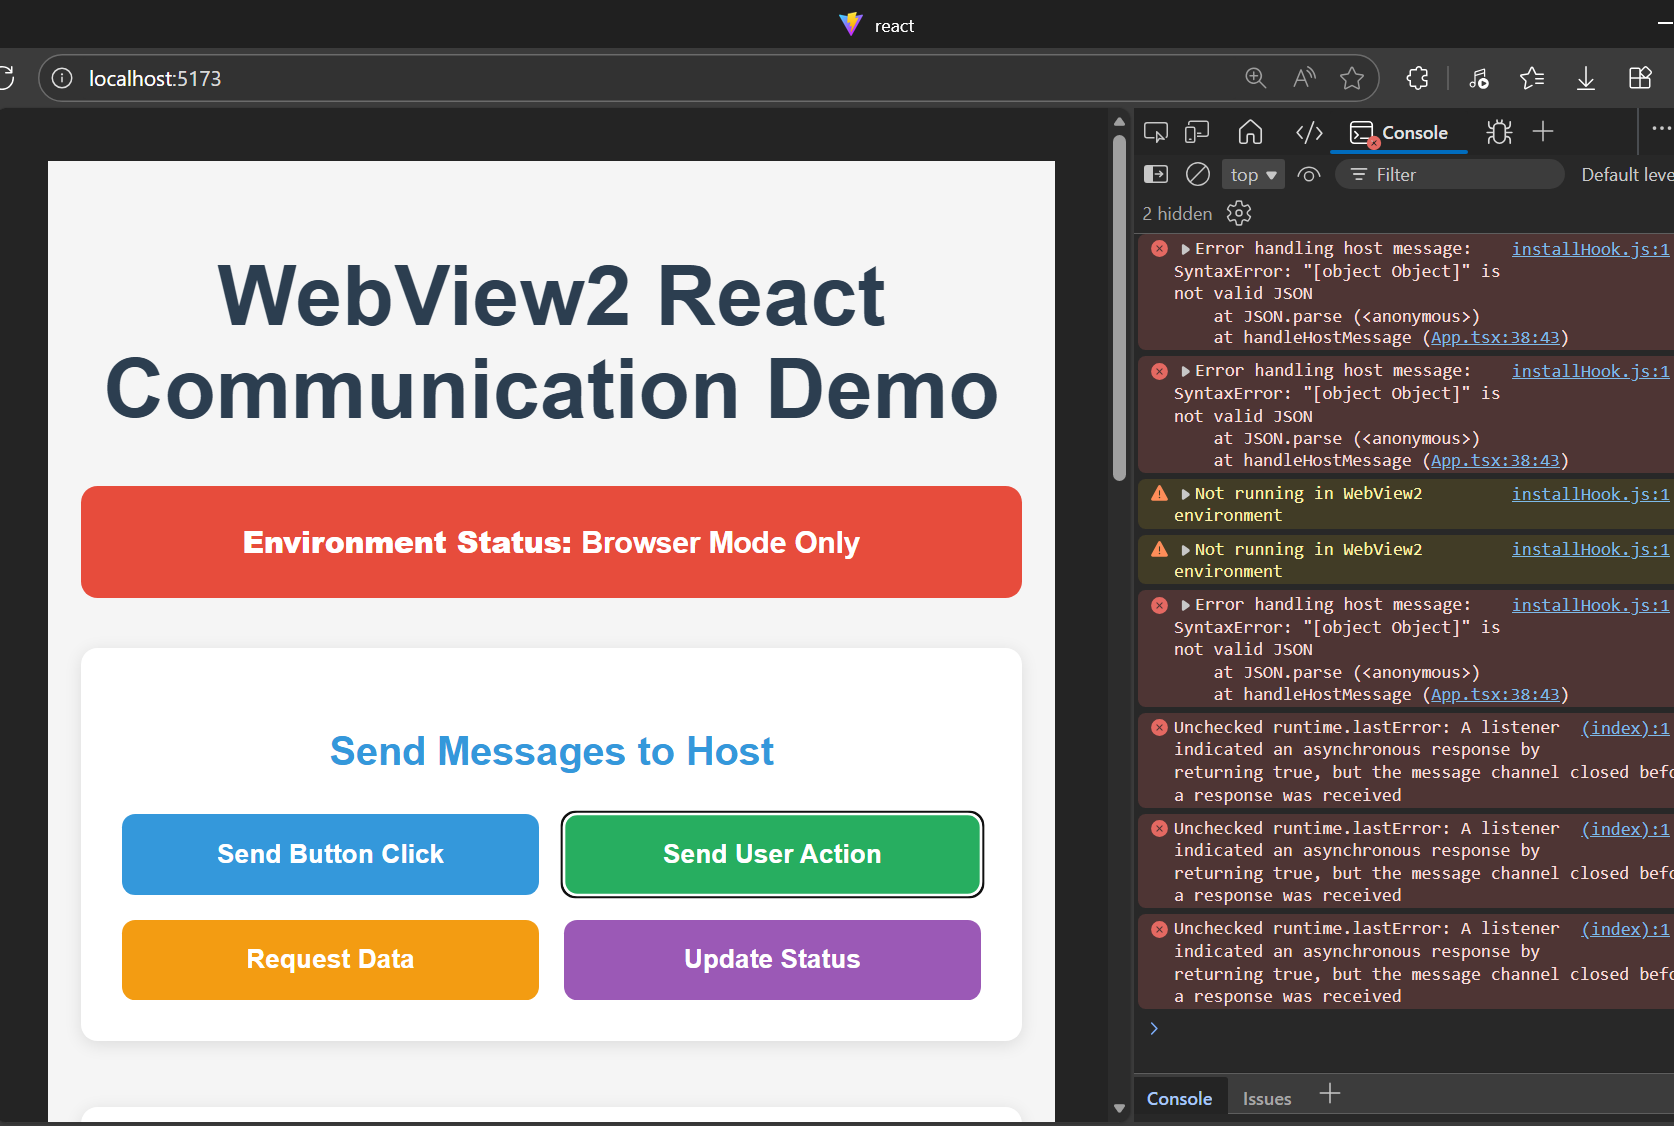Toggle device emulation in DevTools
1674x1126 pixels.
point(1197,132)
